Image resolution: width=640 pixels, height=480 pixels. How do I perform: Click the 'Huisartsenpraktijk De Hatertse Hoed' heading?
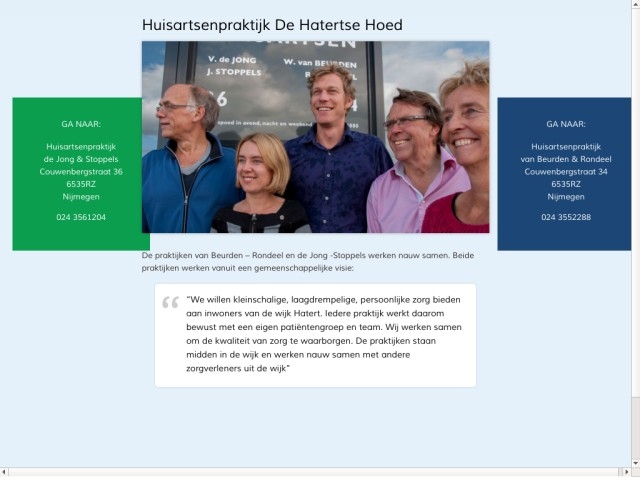(x=273, y=24)
